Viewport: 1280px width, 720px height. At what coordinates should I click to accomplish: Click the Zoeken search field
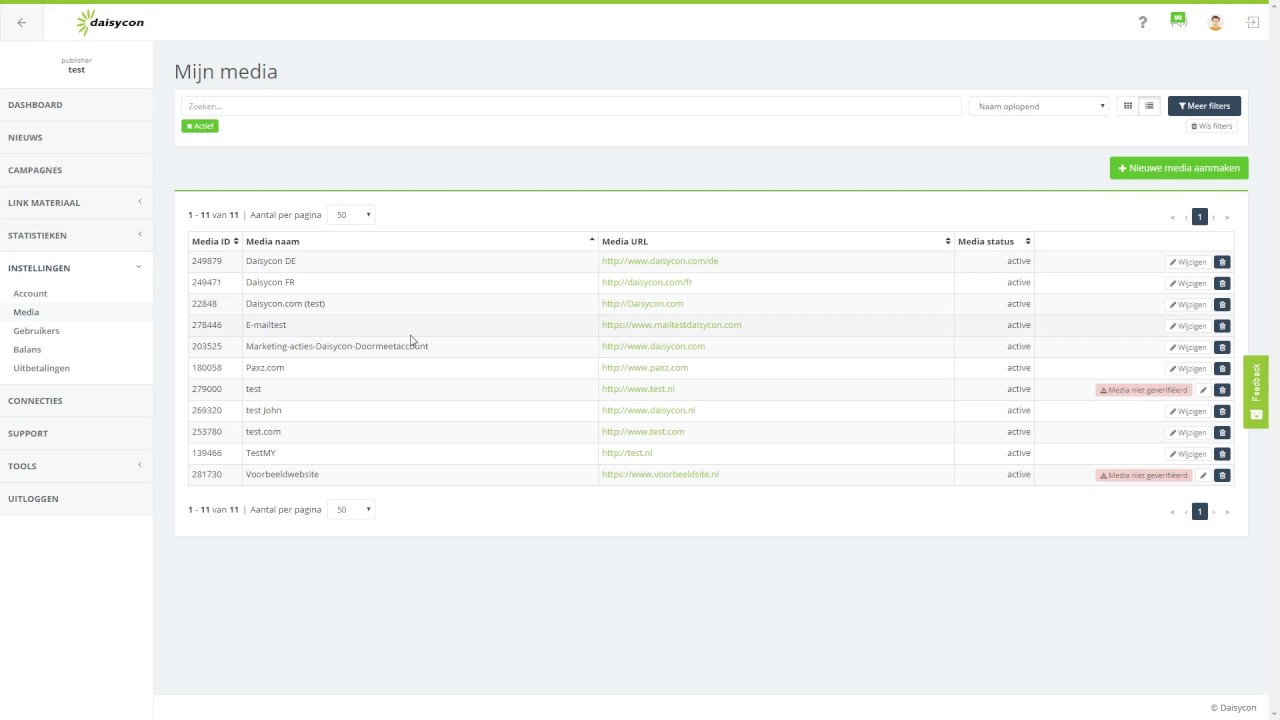(x=571, y=106)
